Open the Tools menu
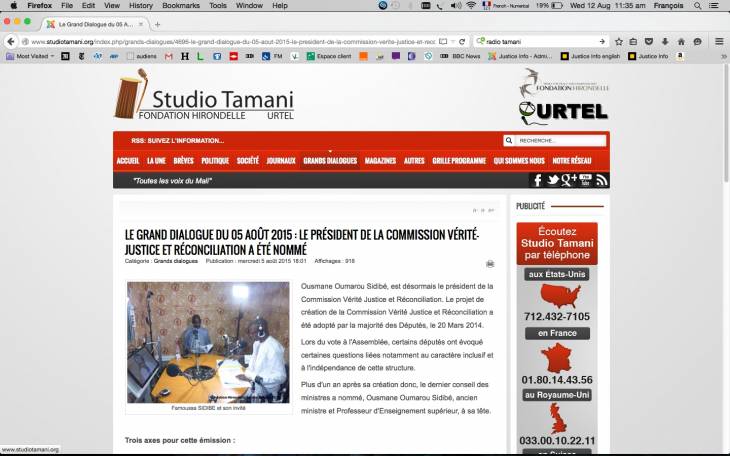 (x=217, y=6)
